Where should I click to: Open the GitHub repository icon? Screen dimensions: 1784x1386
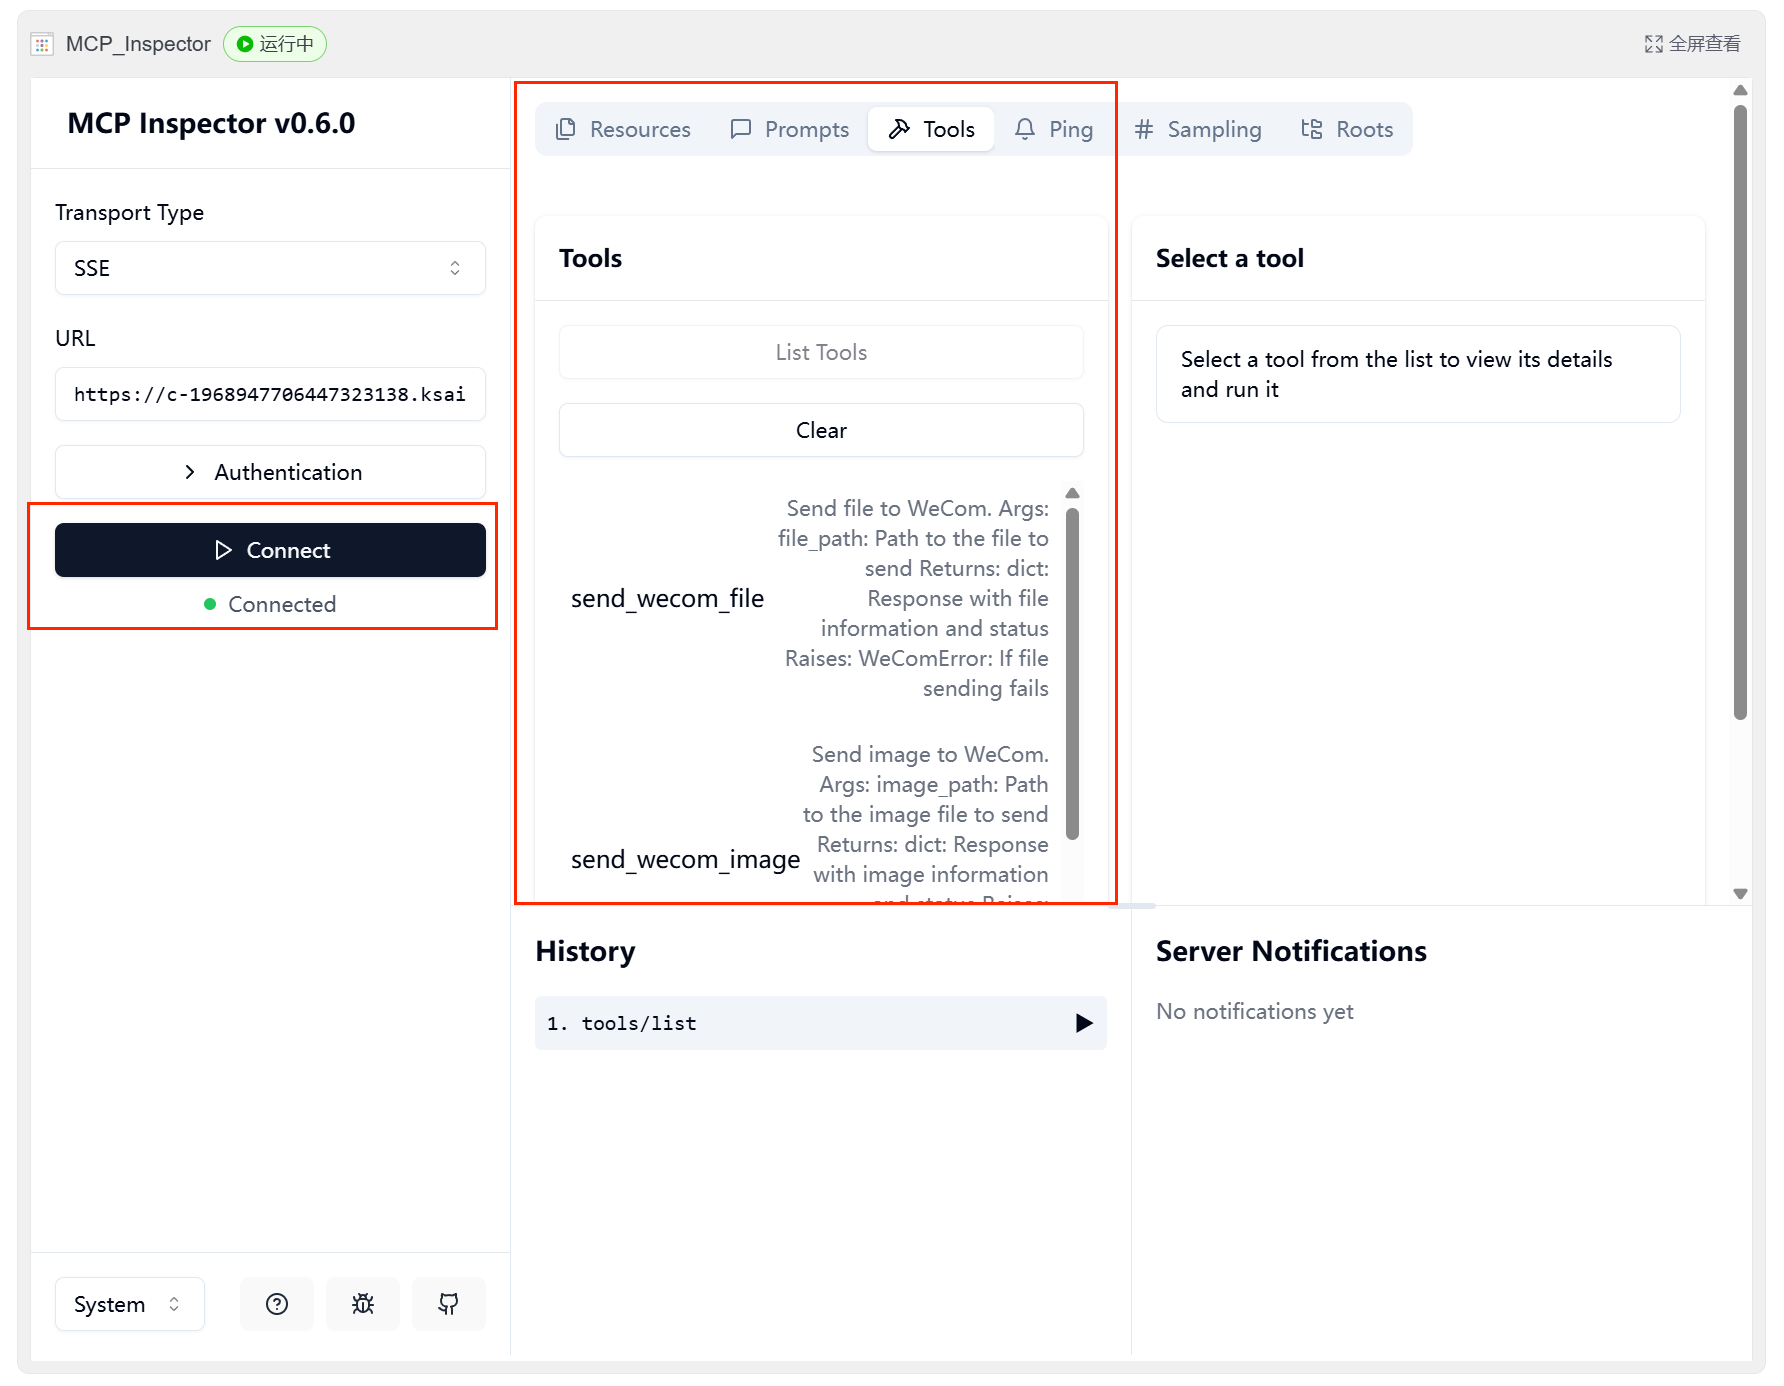pyautogui.click(x=449, y=1304)
